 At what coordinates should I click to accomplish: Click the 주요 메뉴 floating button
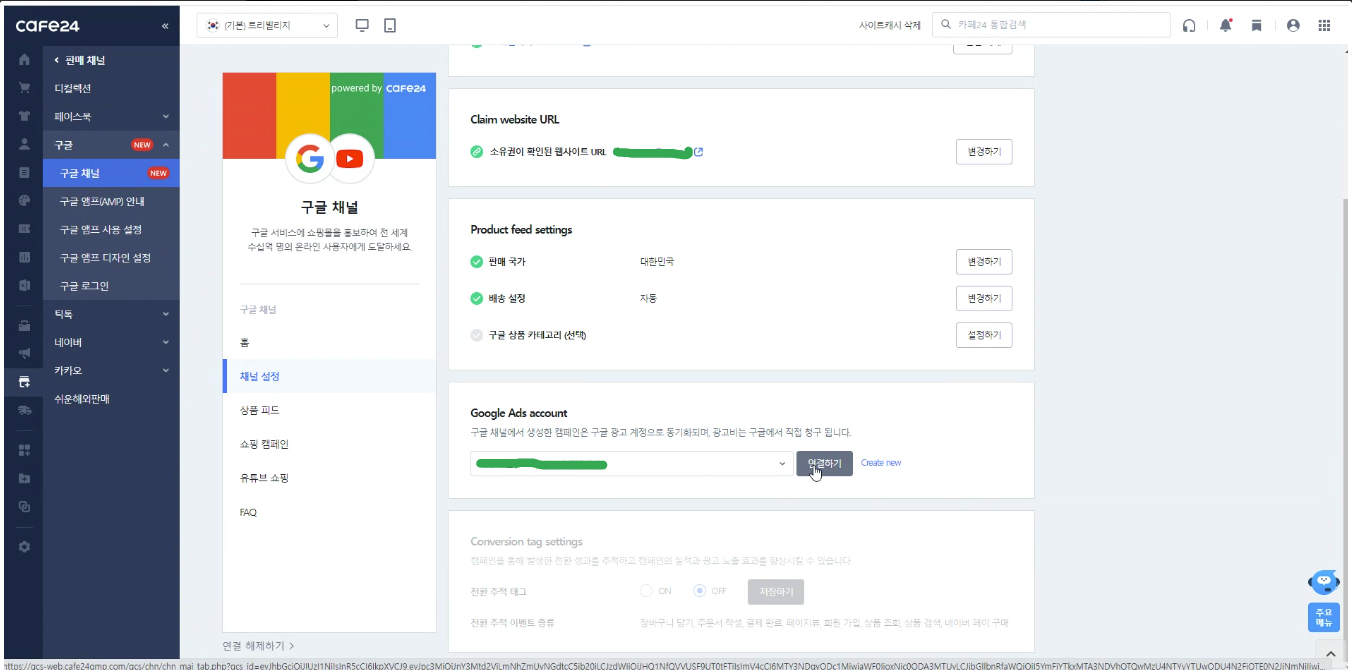(x=1324, y=617)
